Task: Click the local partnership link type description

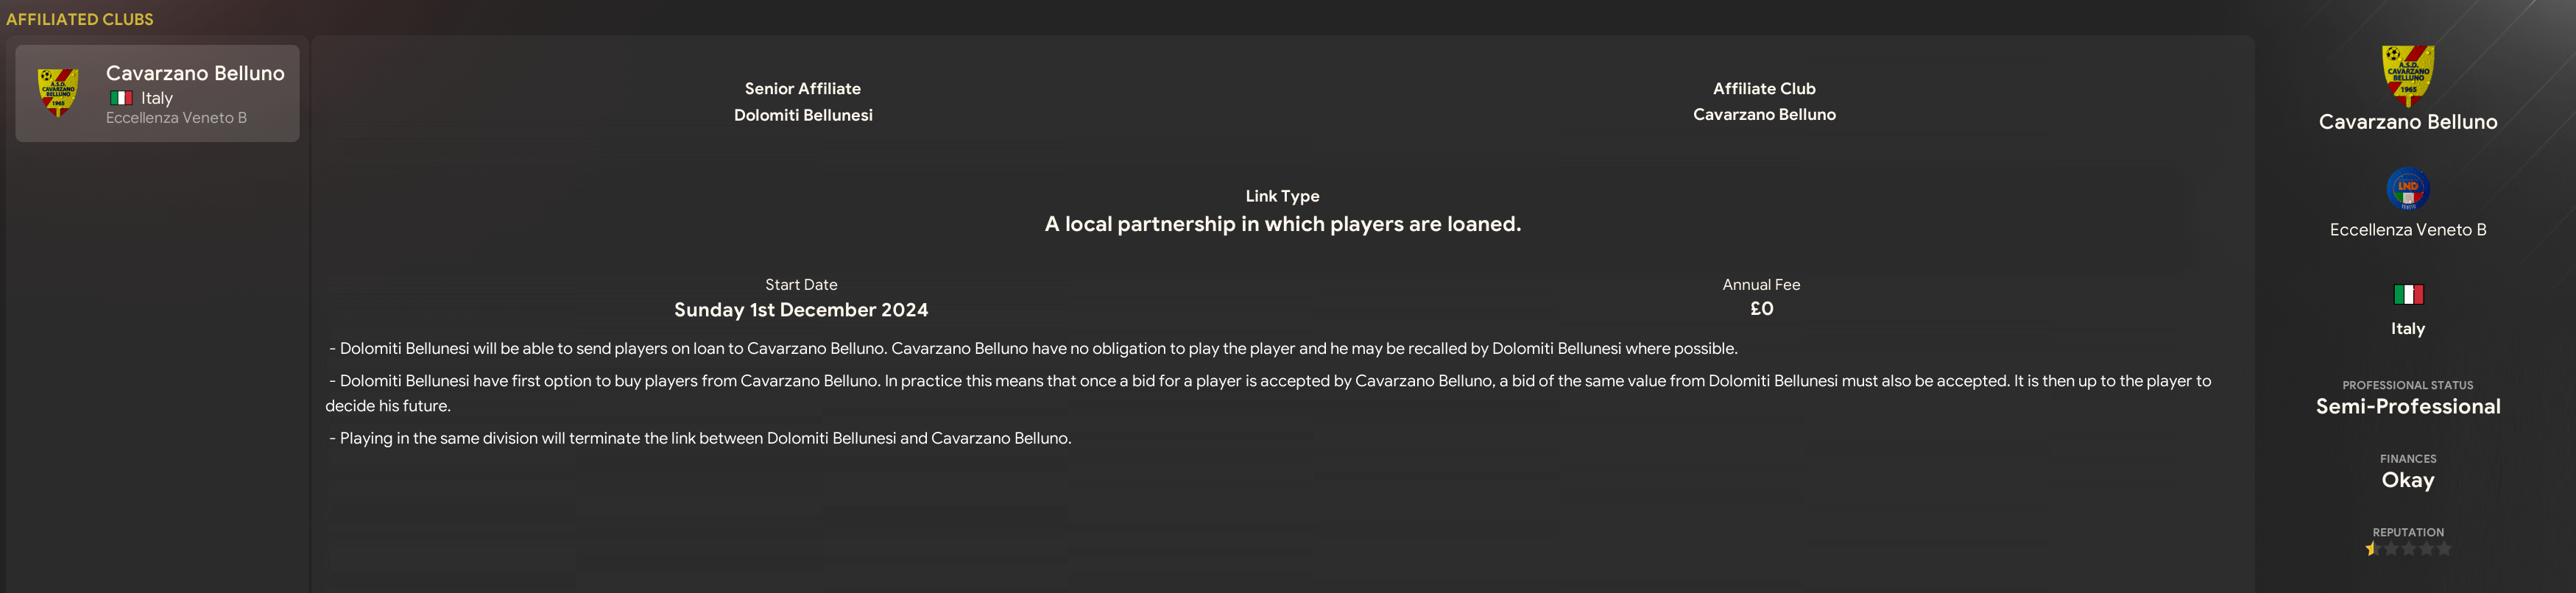Action: 1282,224
